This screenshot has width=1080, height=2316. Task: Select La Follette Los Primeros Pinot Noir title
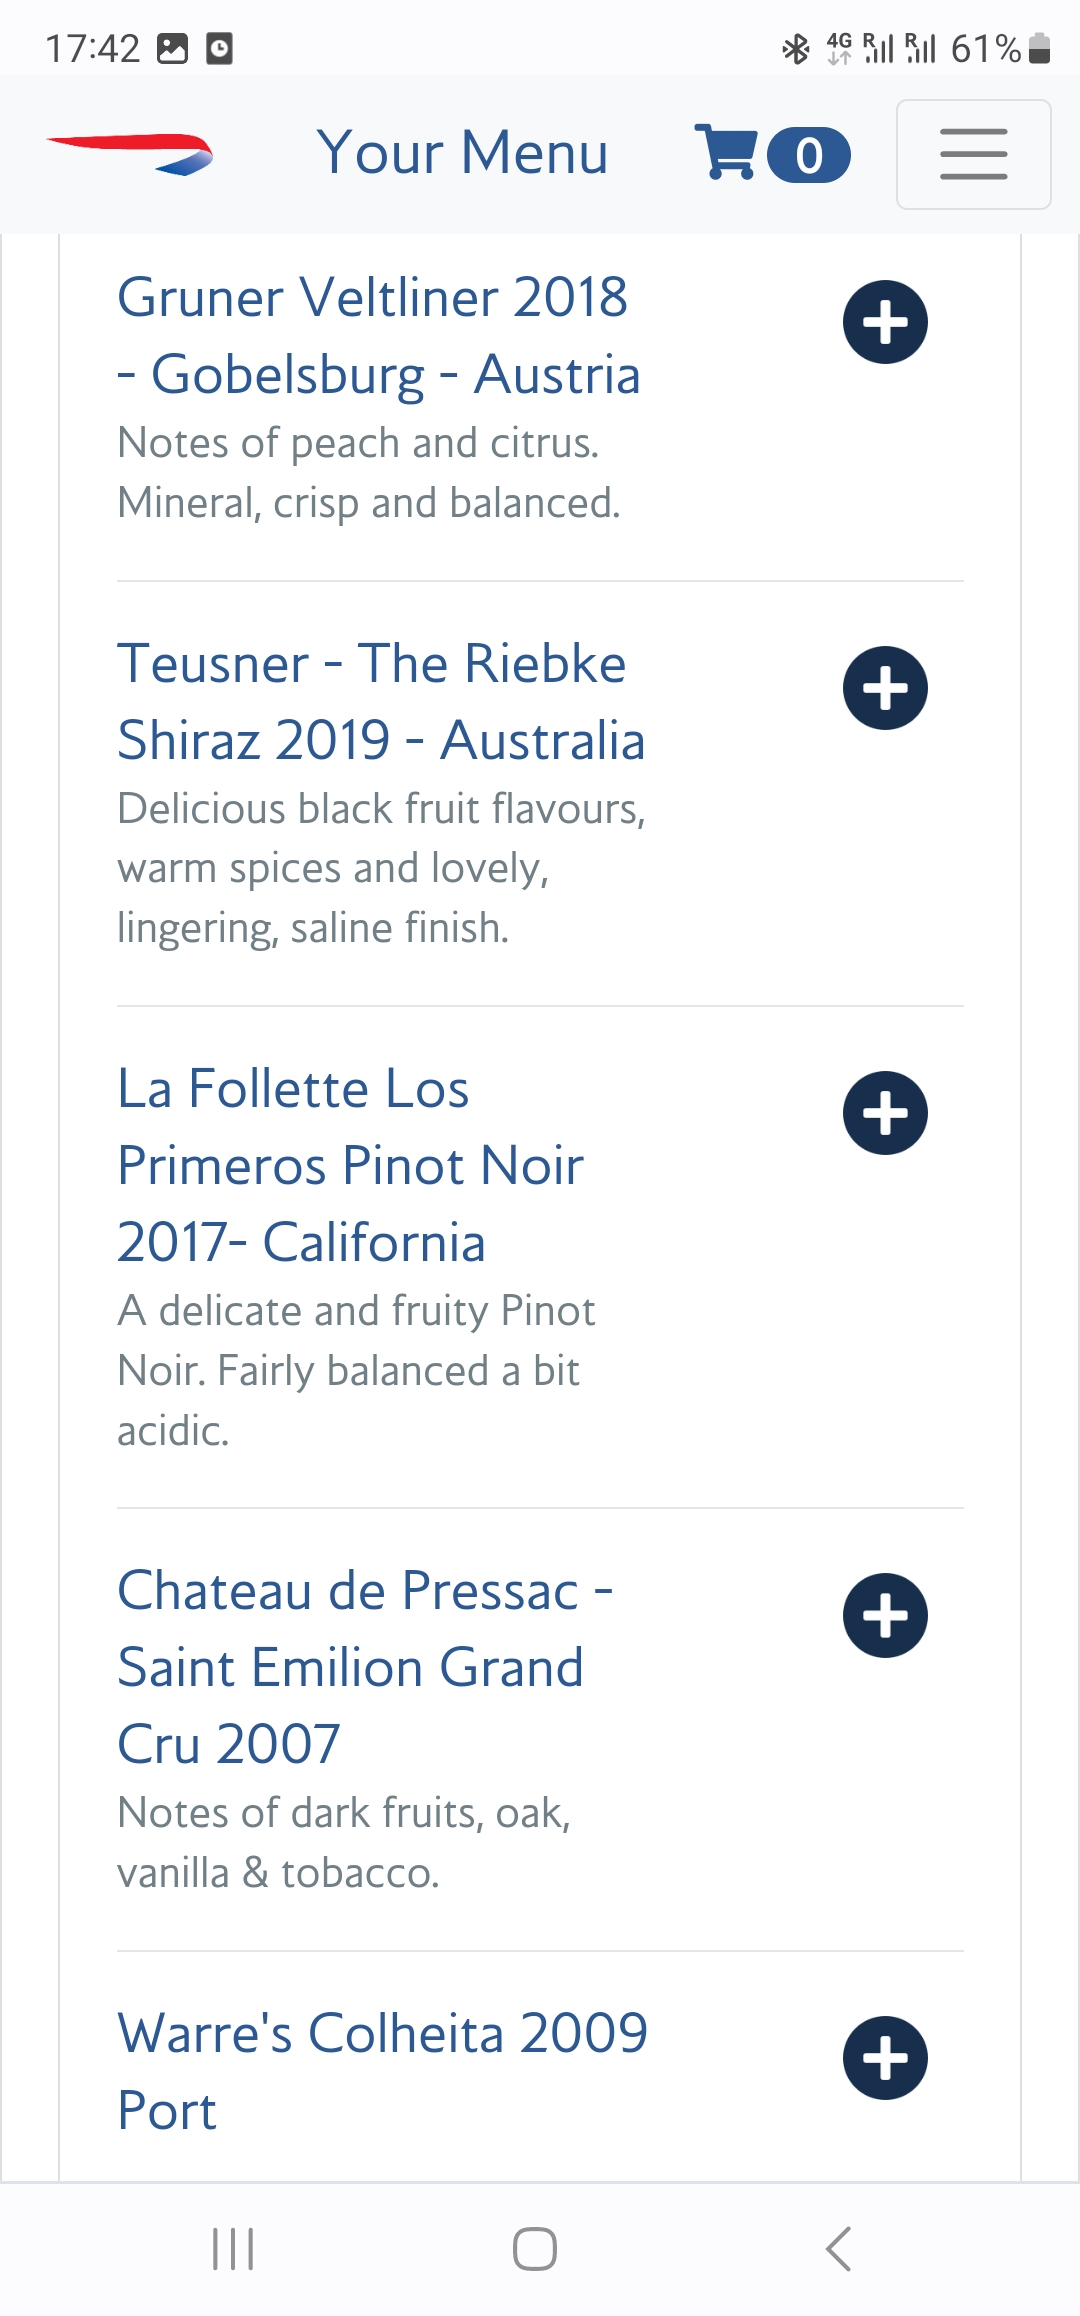tap(350, 1165)
